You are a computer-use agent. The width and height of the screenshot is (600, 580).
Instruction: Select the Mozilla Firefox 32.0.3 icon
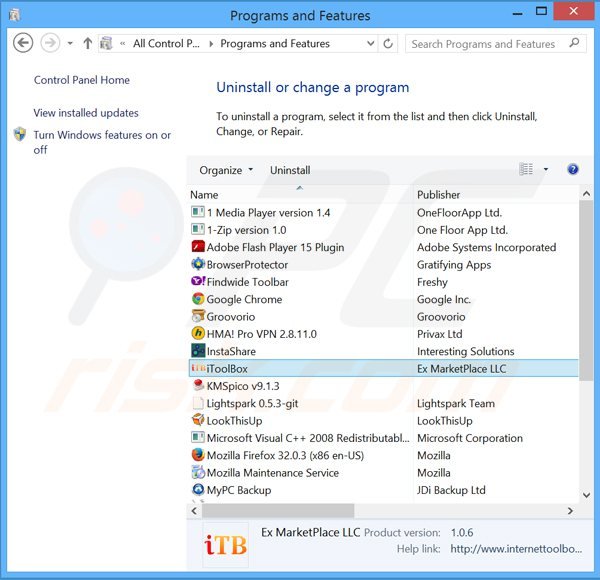[x=198, y=455]
